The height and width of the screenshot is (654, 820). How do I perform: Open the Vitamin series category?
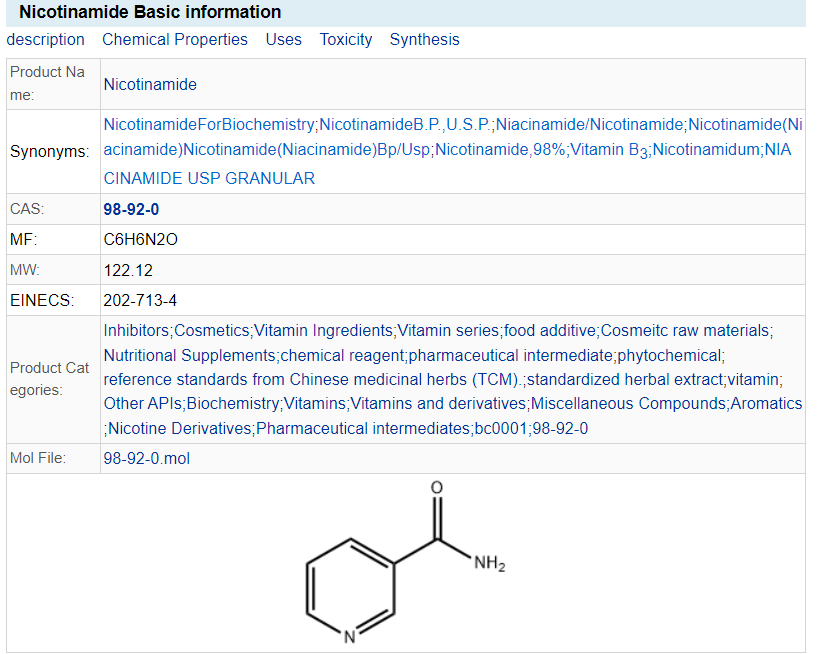448,330
